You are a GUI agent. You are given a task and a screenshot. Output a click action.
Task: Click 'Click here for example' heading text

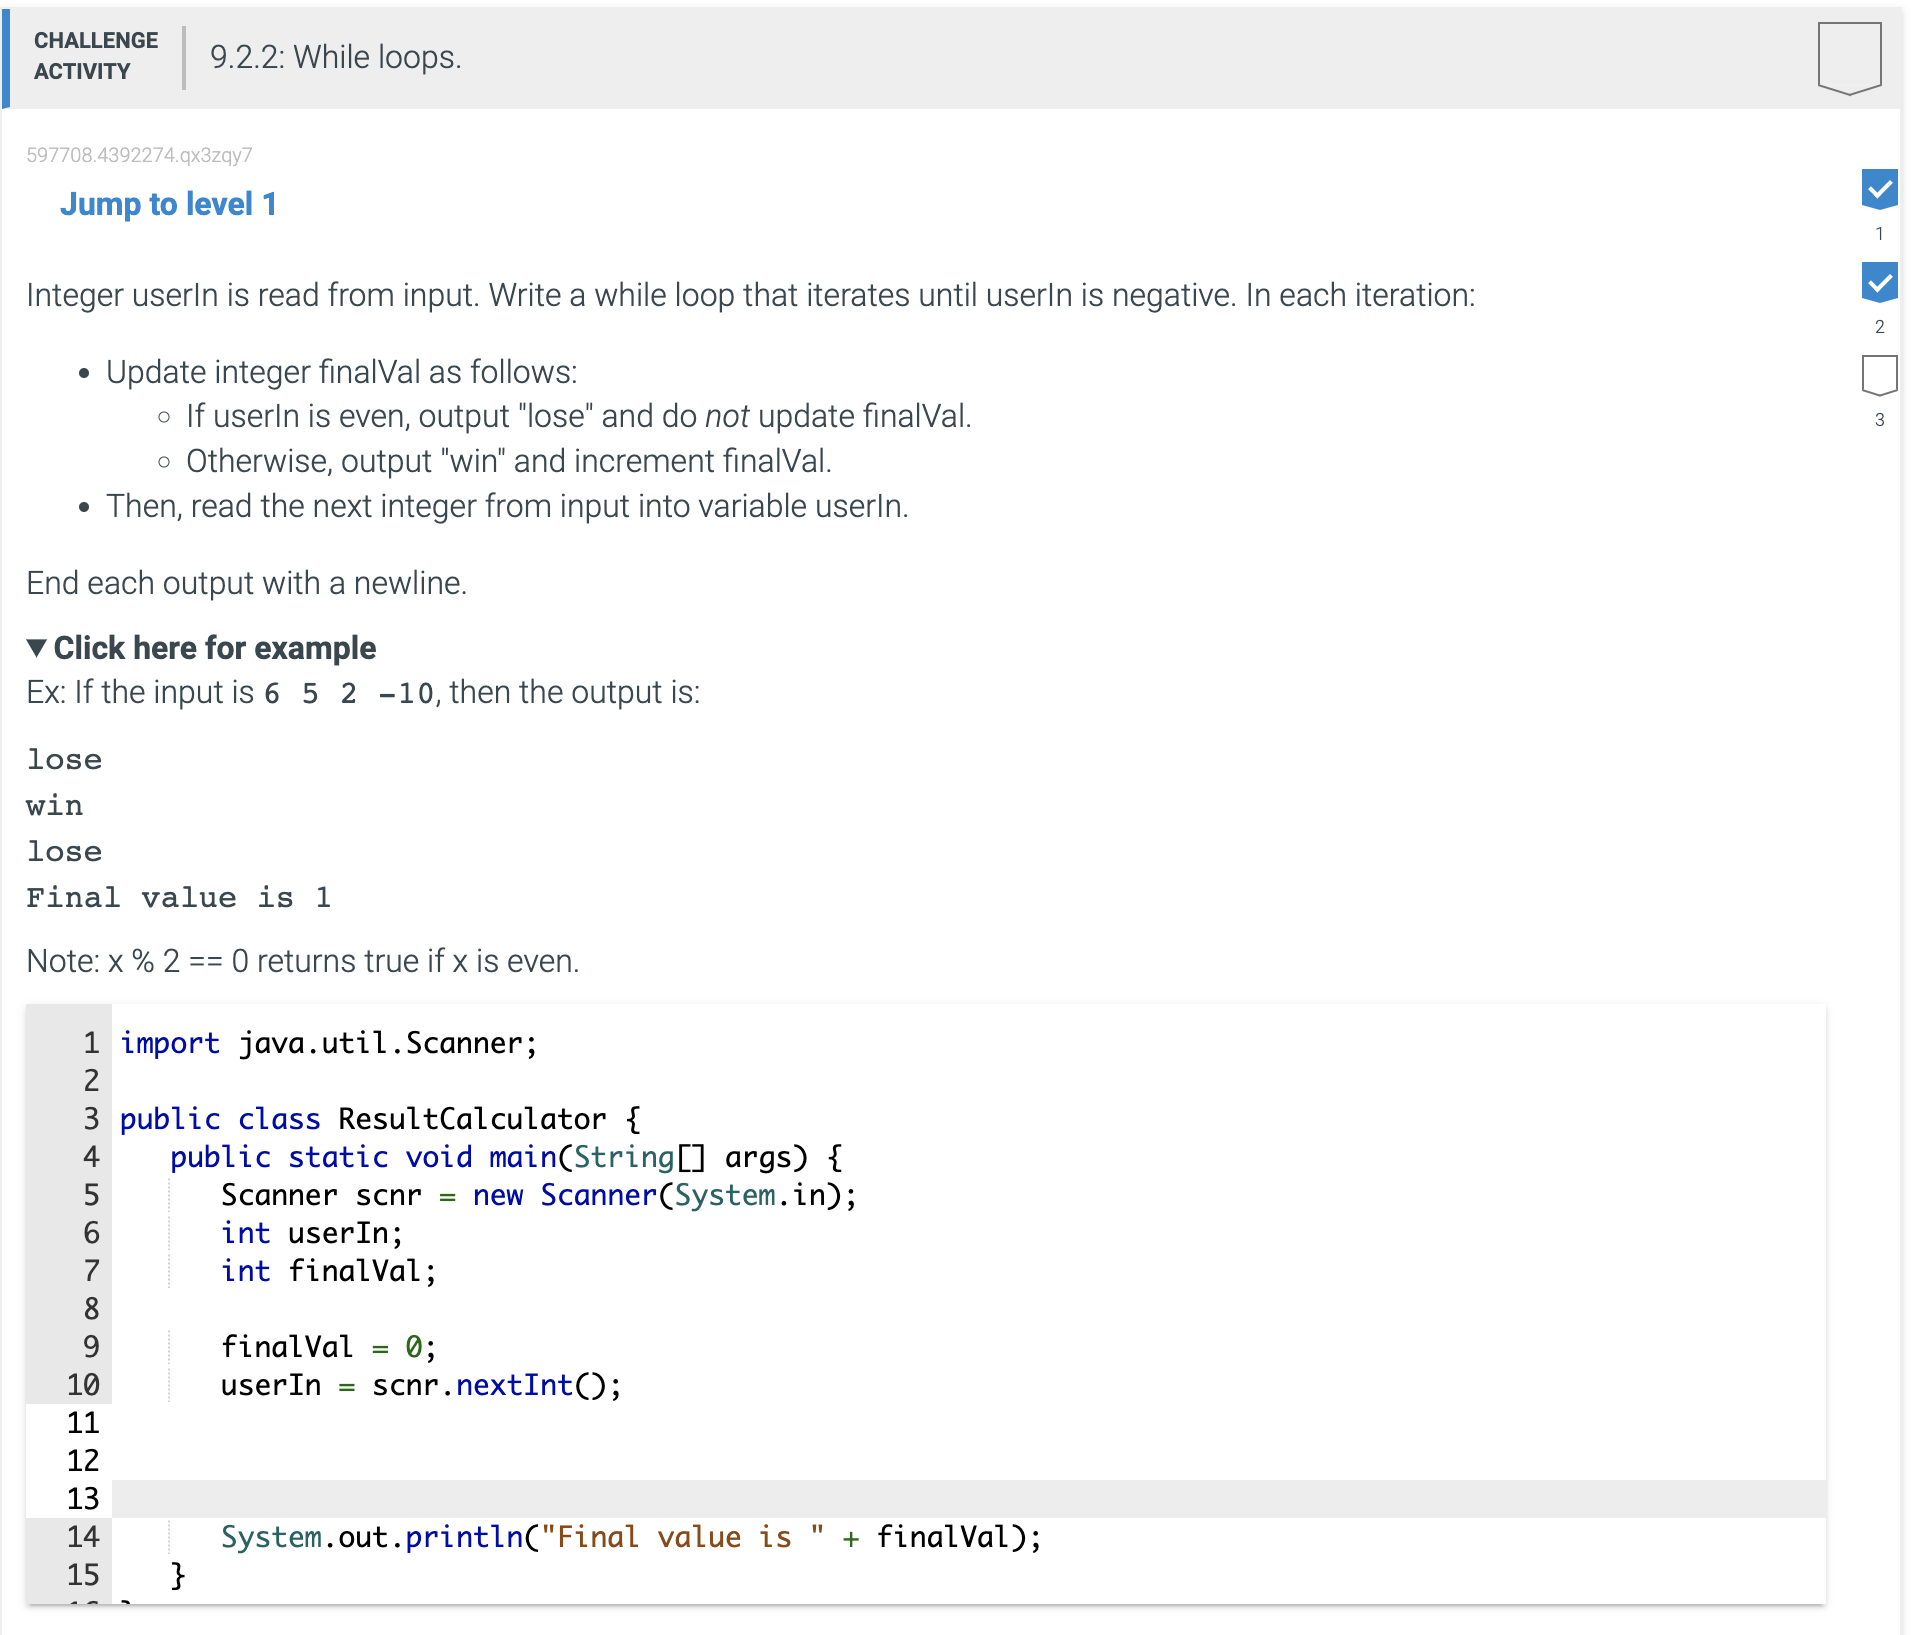[x=214, y=648]
